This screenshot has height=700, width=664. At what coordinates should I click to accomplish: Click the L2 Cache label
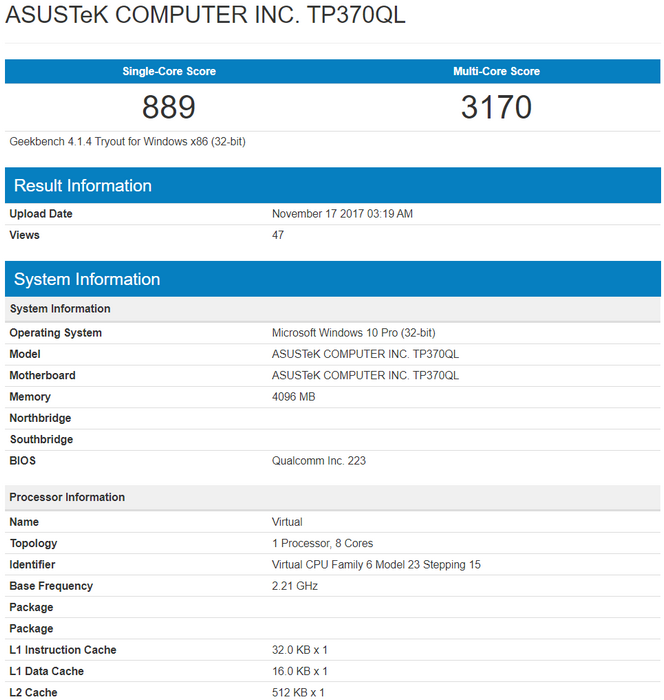click(x=33, y=693)
